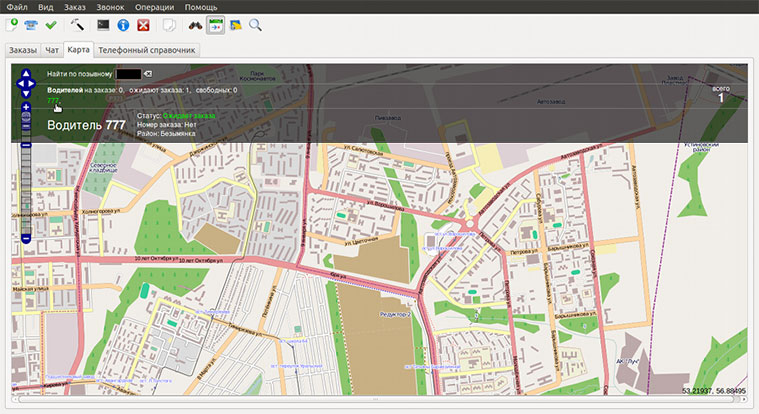Click the 'Майская улица' street label

(x=30, y=289)
